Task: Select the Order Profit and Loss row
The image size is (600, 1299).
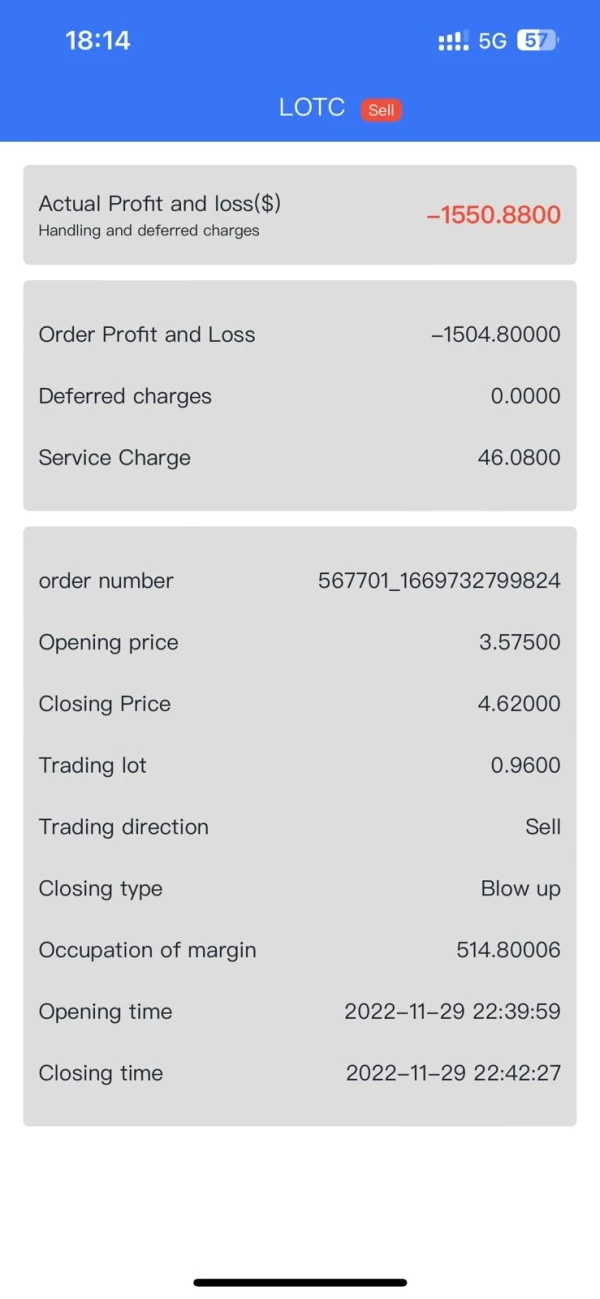Action: click(x=299, y=335)
